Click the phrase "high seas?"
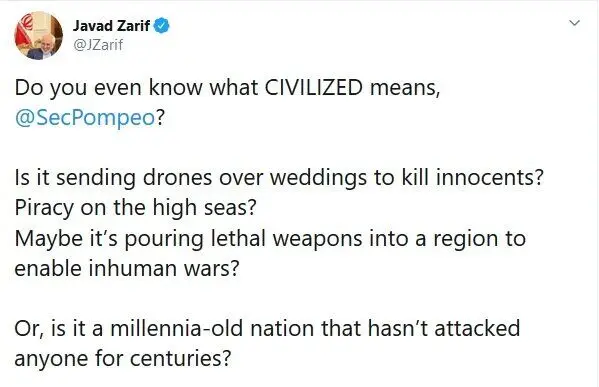599x387 pixels. [x=204, y=208]
